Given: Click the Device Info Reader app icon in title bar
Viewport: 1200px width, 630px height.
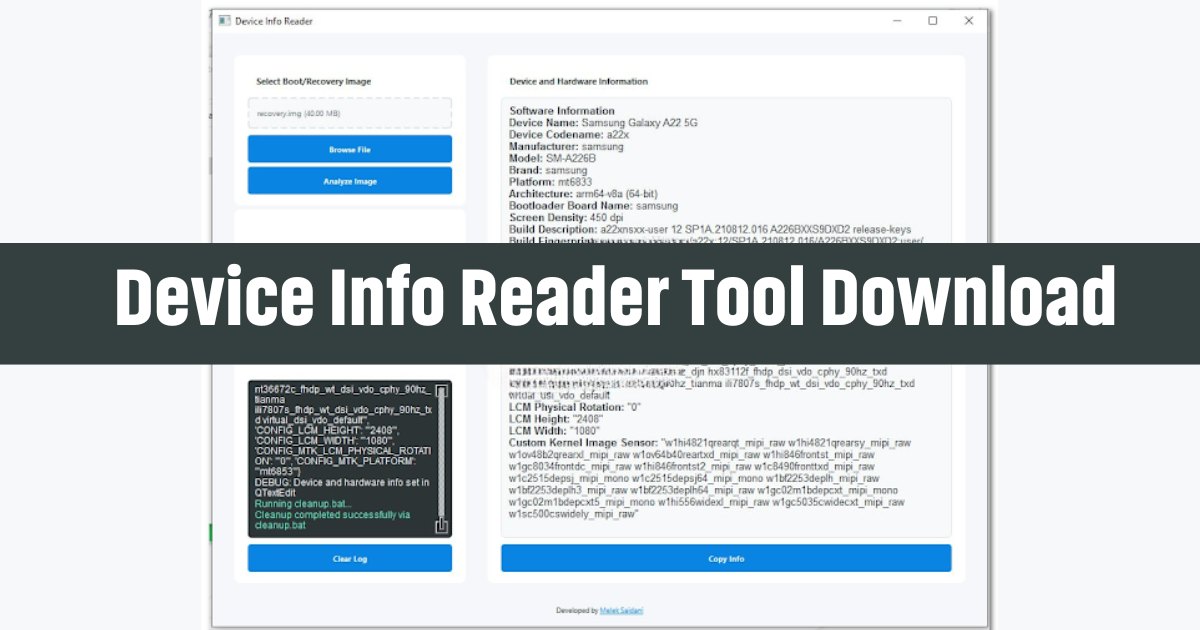Looking at the screenshot, I should (224, 21).
